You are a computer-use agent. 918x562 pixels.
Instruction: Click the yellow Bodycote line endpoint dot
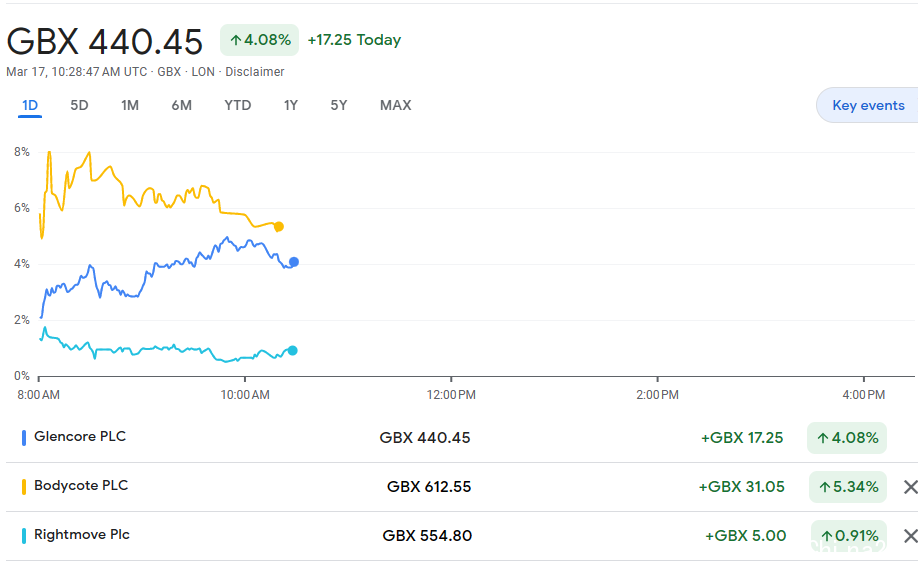[x=279, y=227]
